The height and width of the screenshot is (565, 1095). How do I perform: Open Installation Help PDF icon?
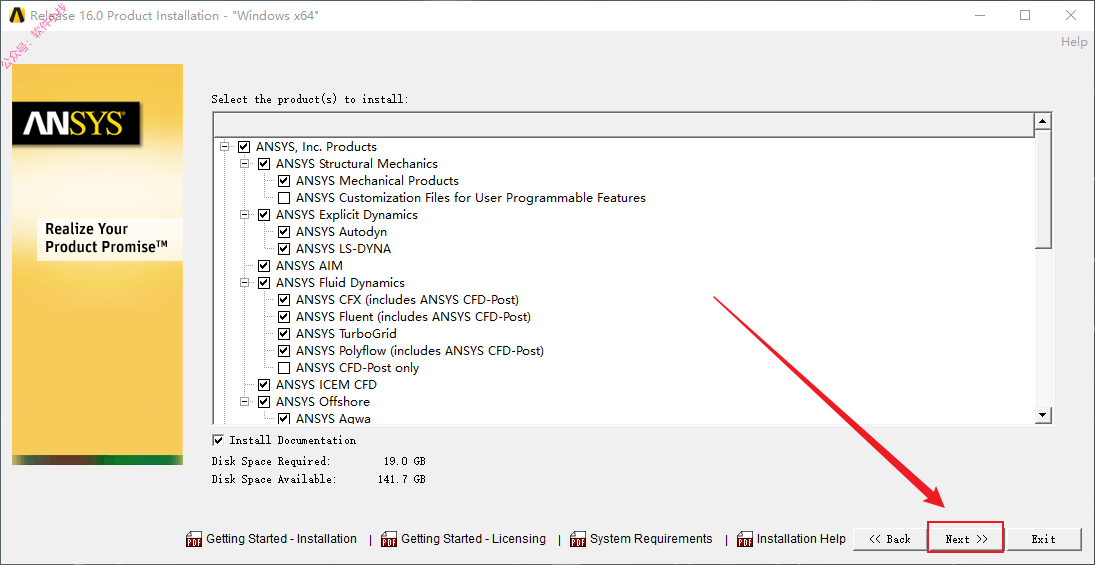(744, 539)
